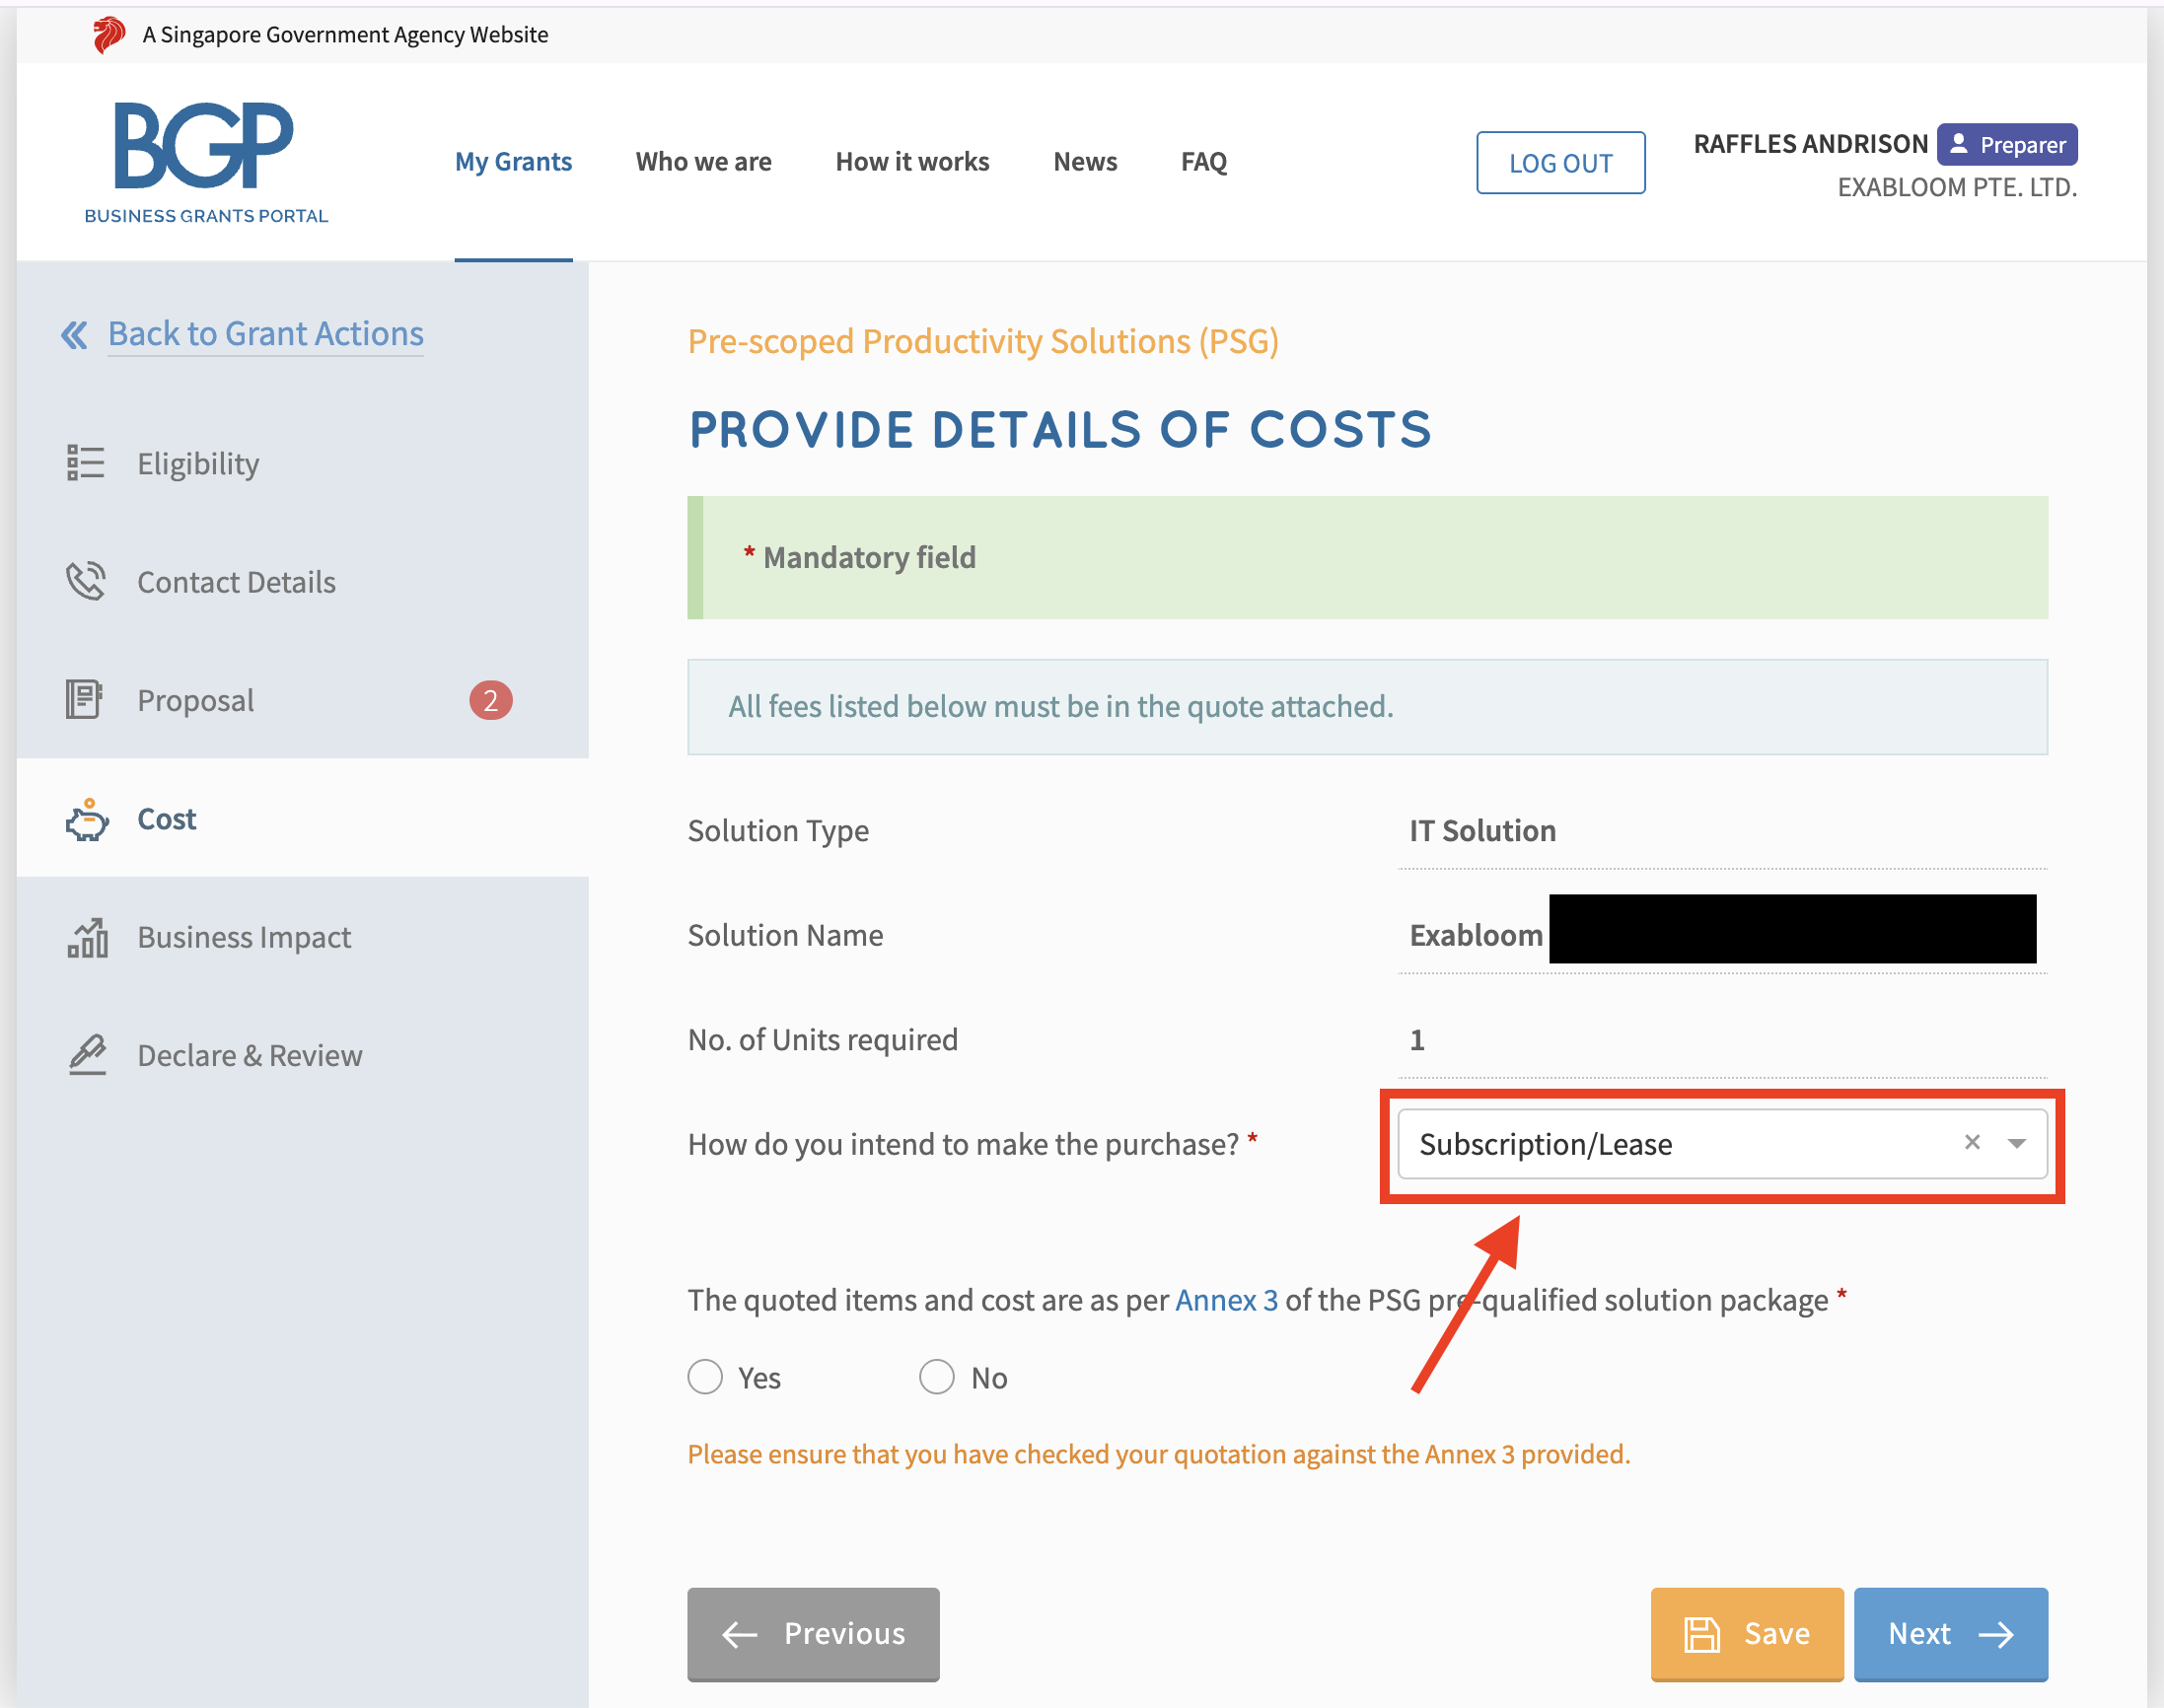
Task: Select the No radio button
Action: [x=937, y=1377]
